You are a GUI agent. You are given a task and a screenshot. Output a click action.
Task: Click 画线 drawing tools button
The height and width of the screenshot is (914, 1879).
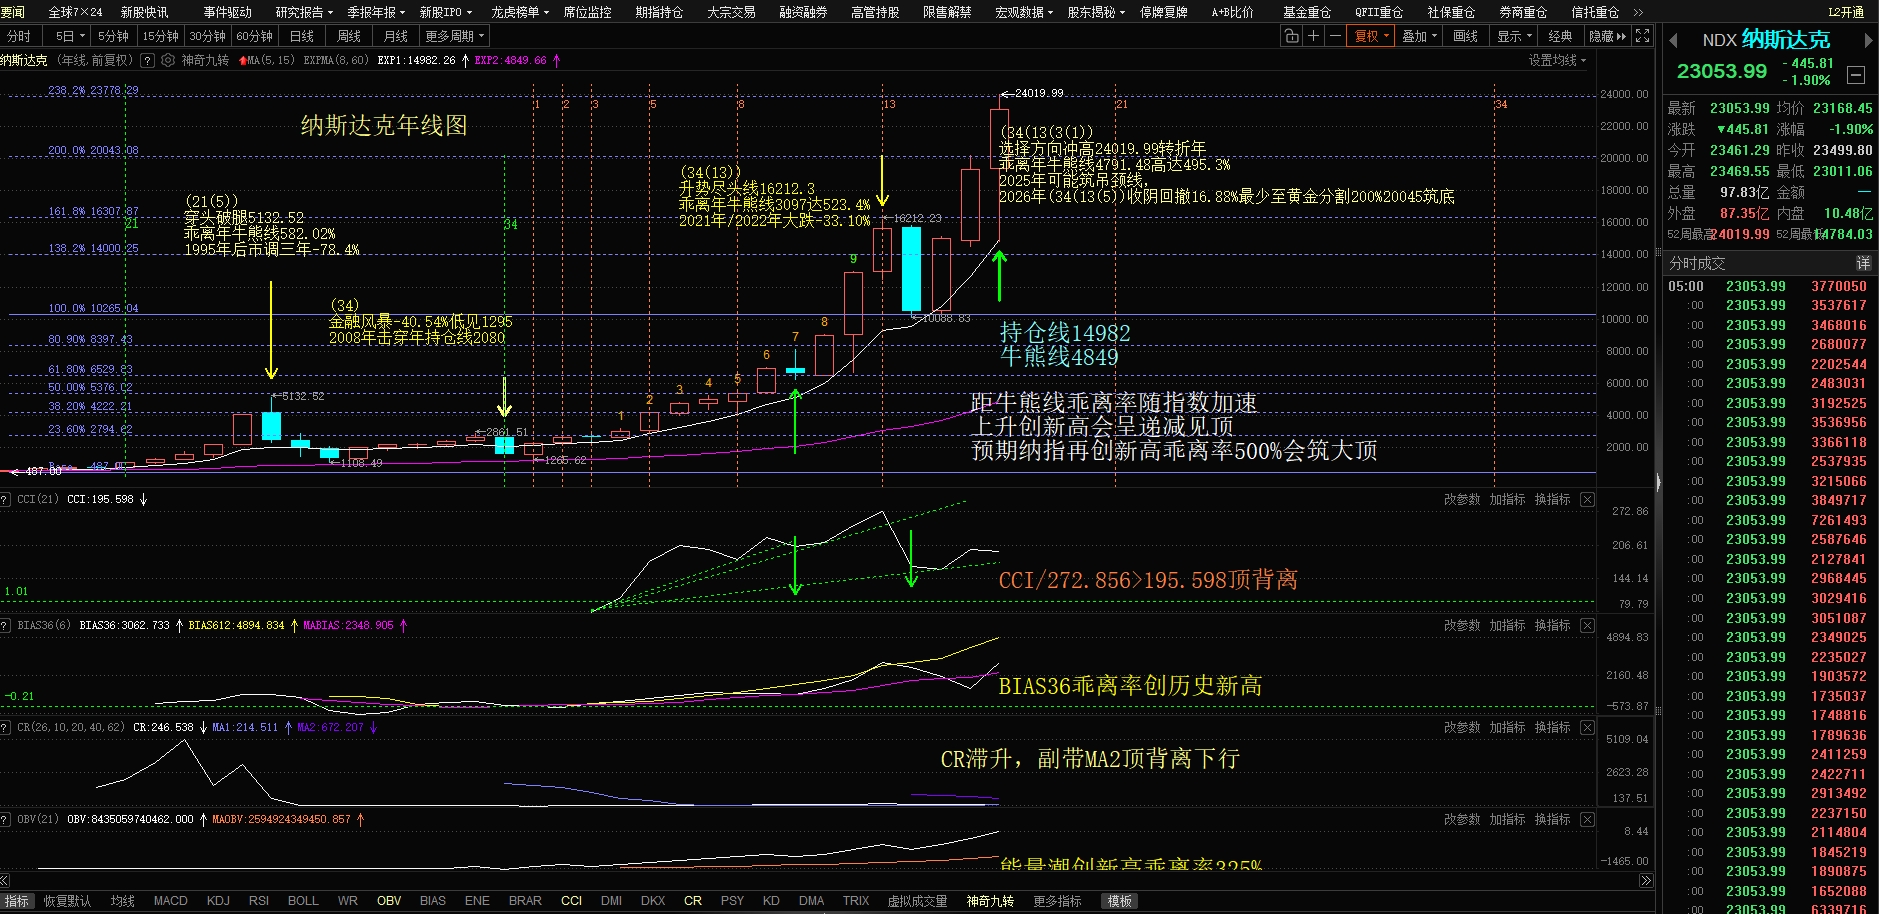1466,36
